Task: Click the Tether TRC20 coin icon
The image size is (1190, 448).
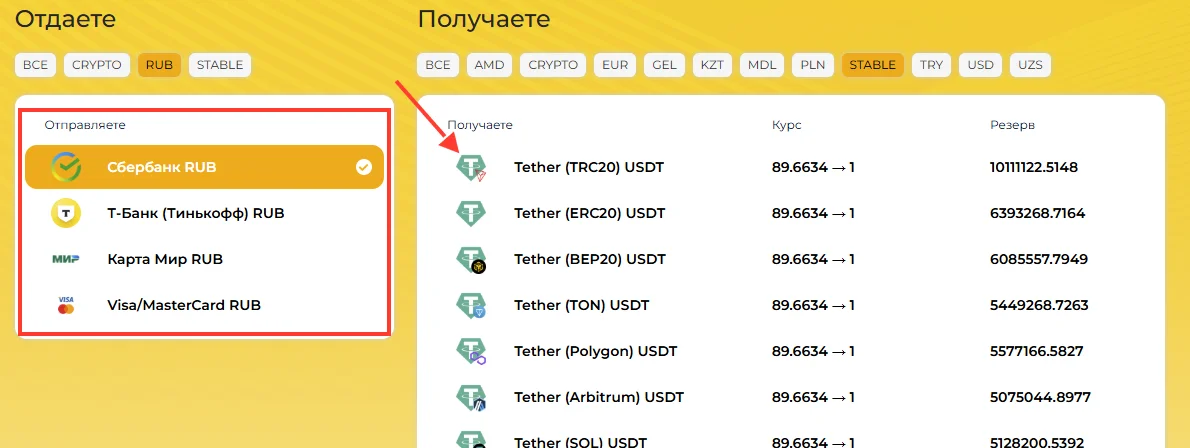Action: pos(471,168)
